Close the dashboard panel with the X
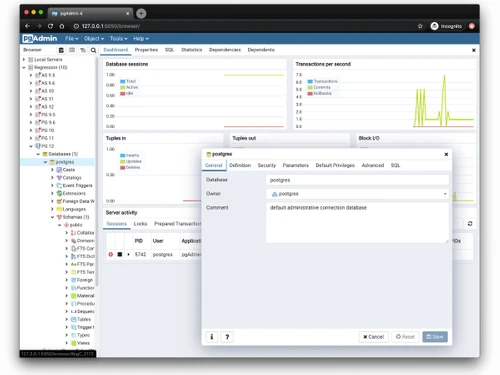500x375 pixels. tap(474, 50)
